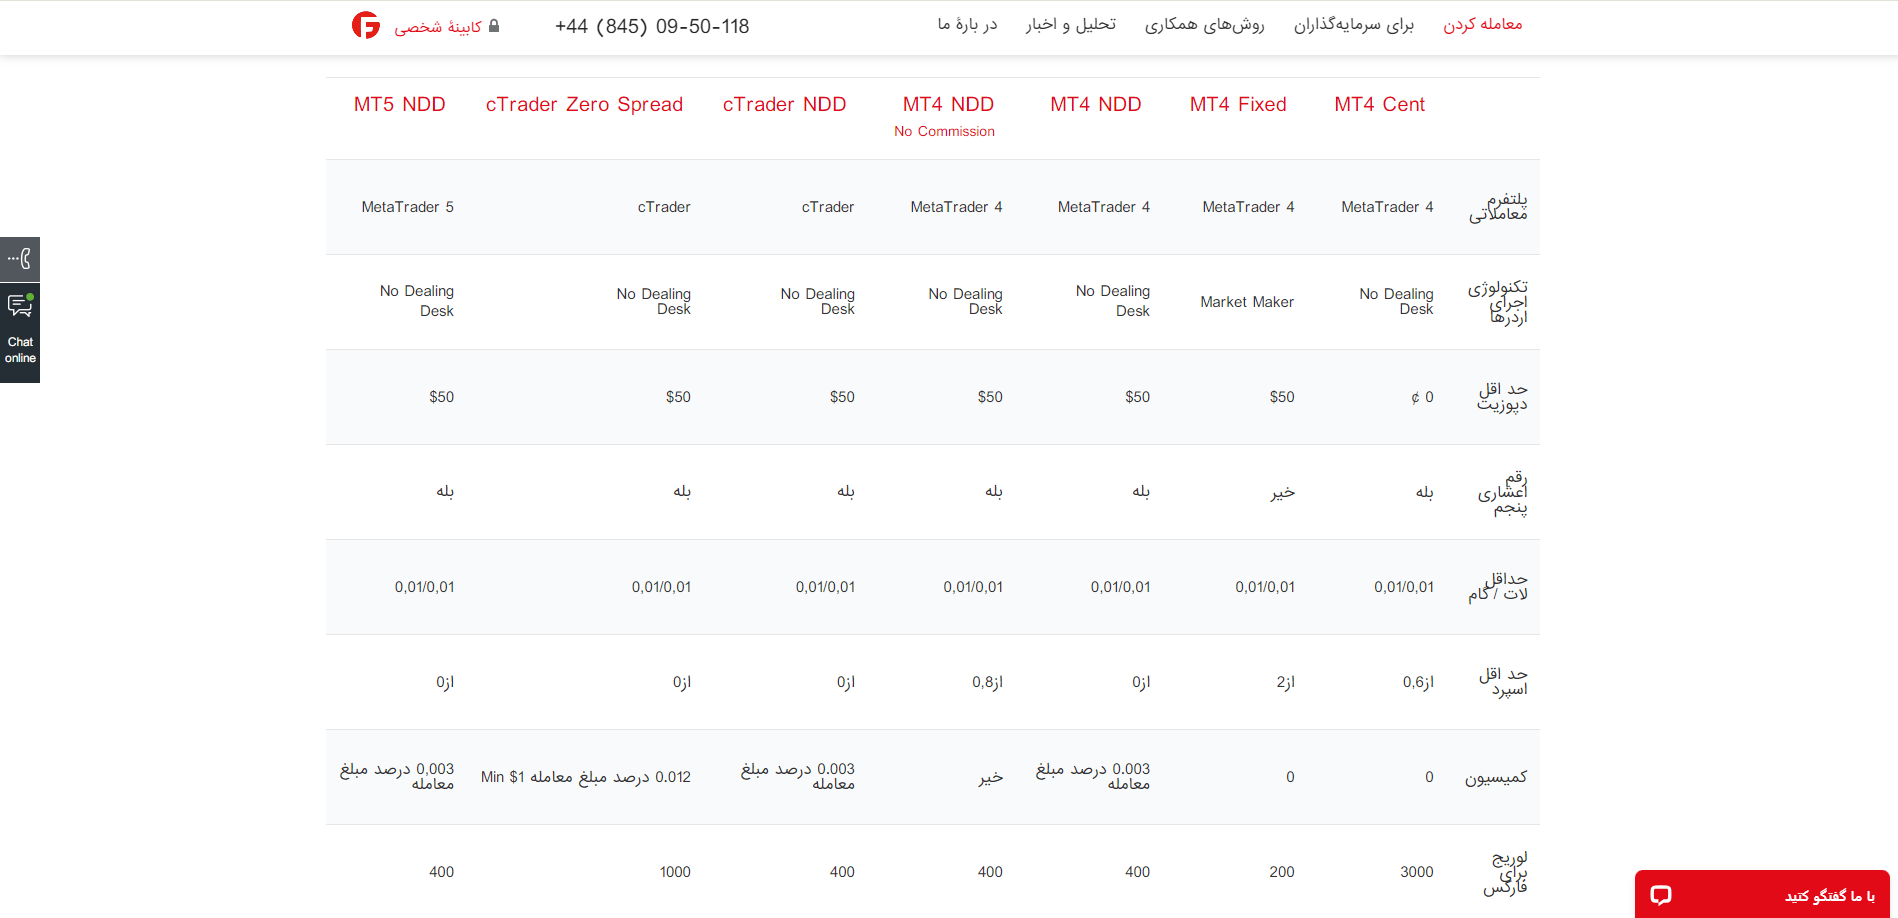Open the تحلیل و اخبار menu
This screenshot has width=1898, height=918.
click(x=1071, y=25)
